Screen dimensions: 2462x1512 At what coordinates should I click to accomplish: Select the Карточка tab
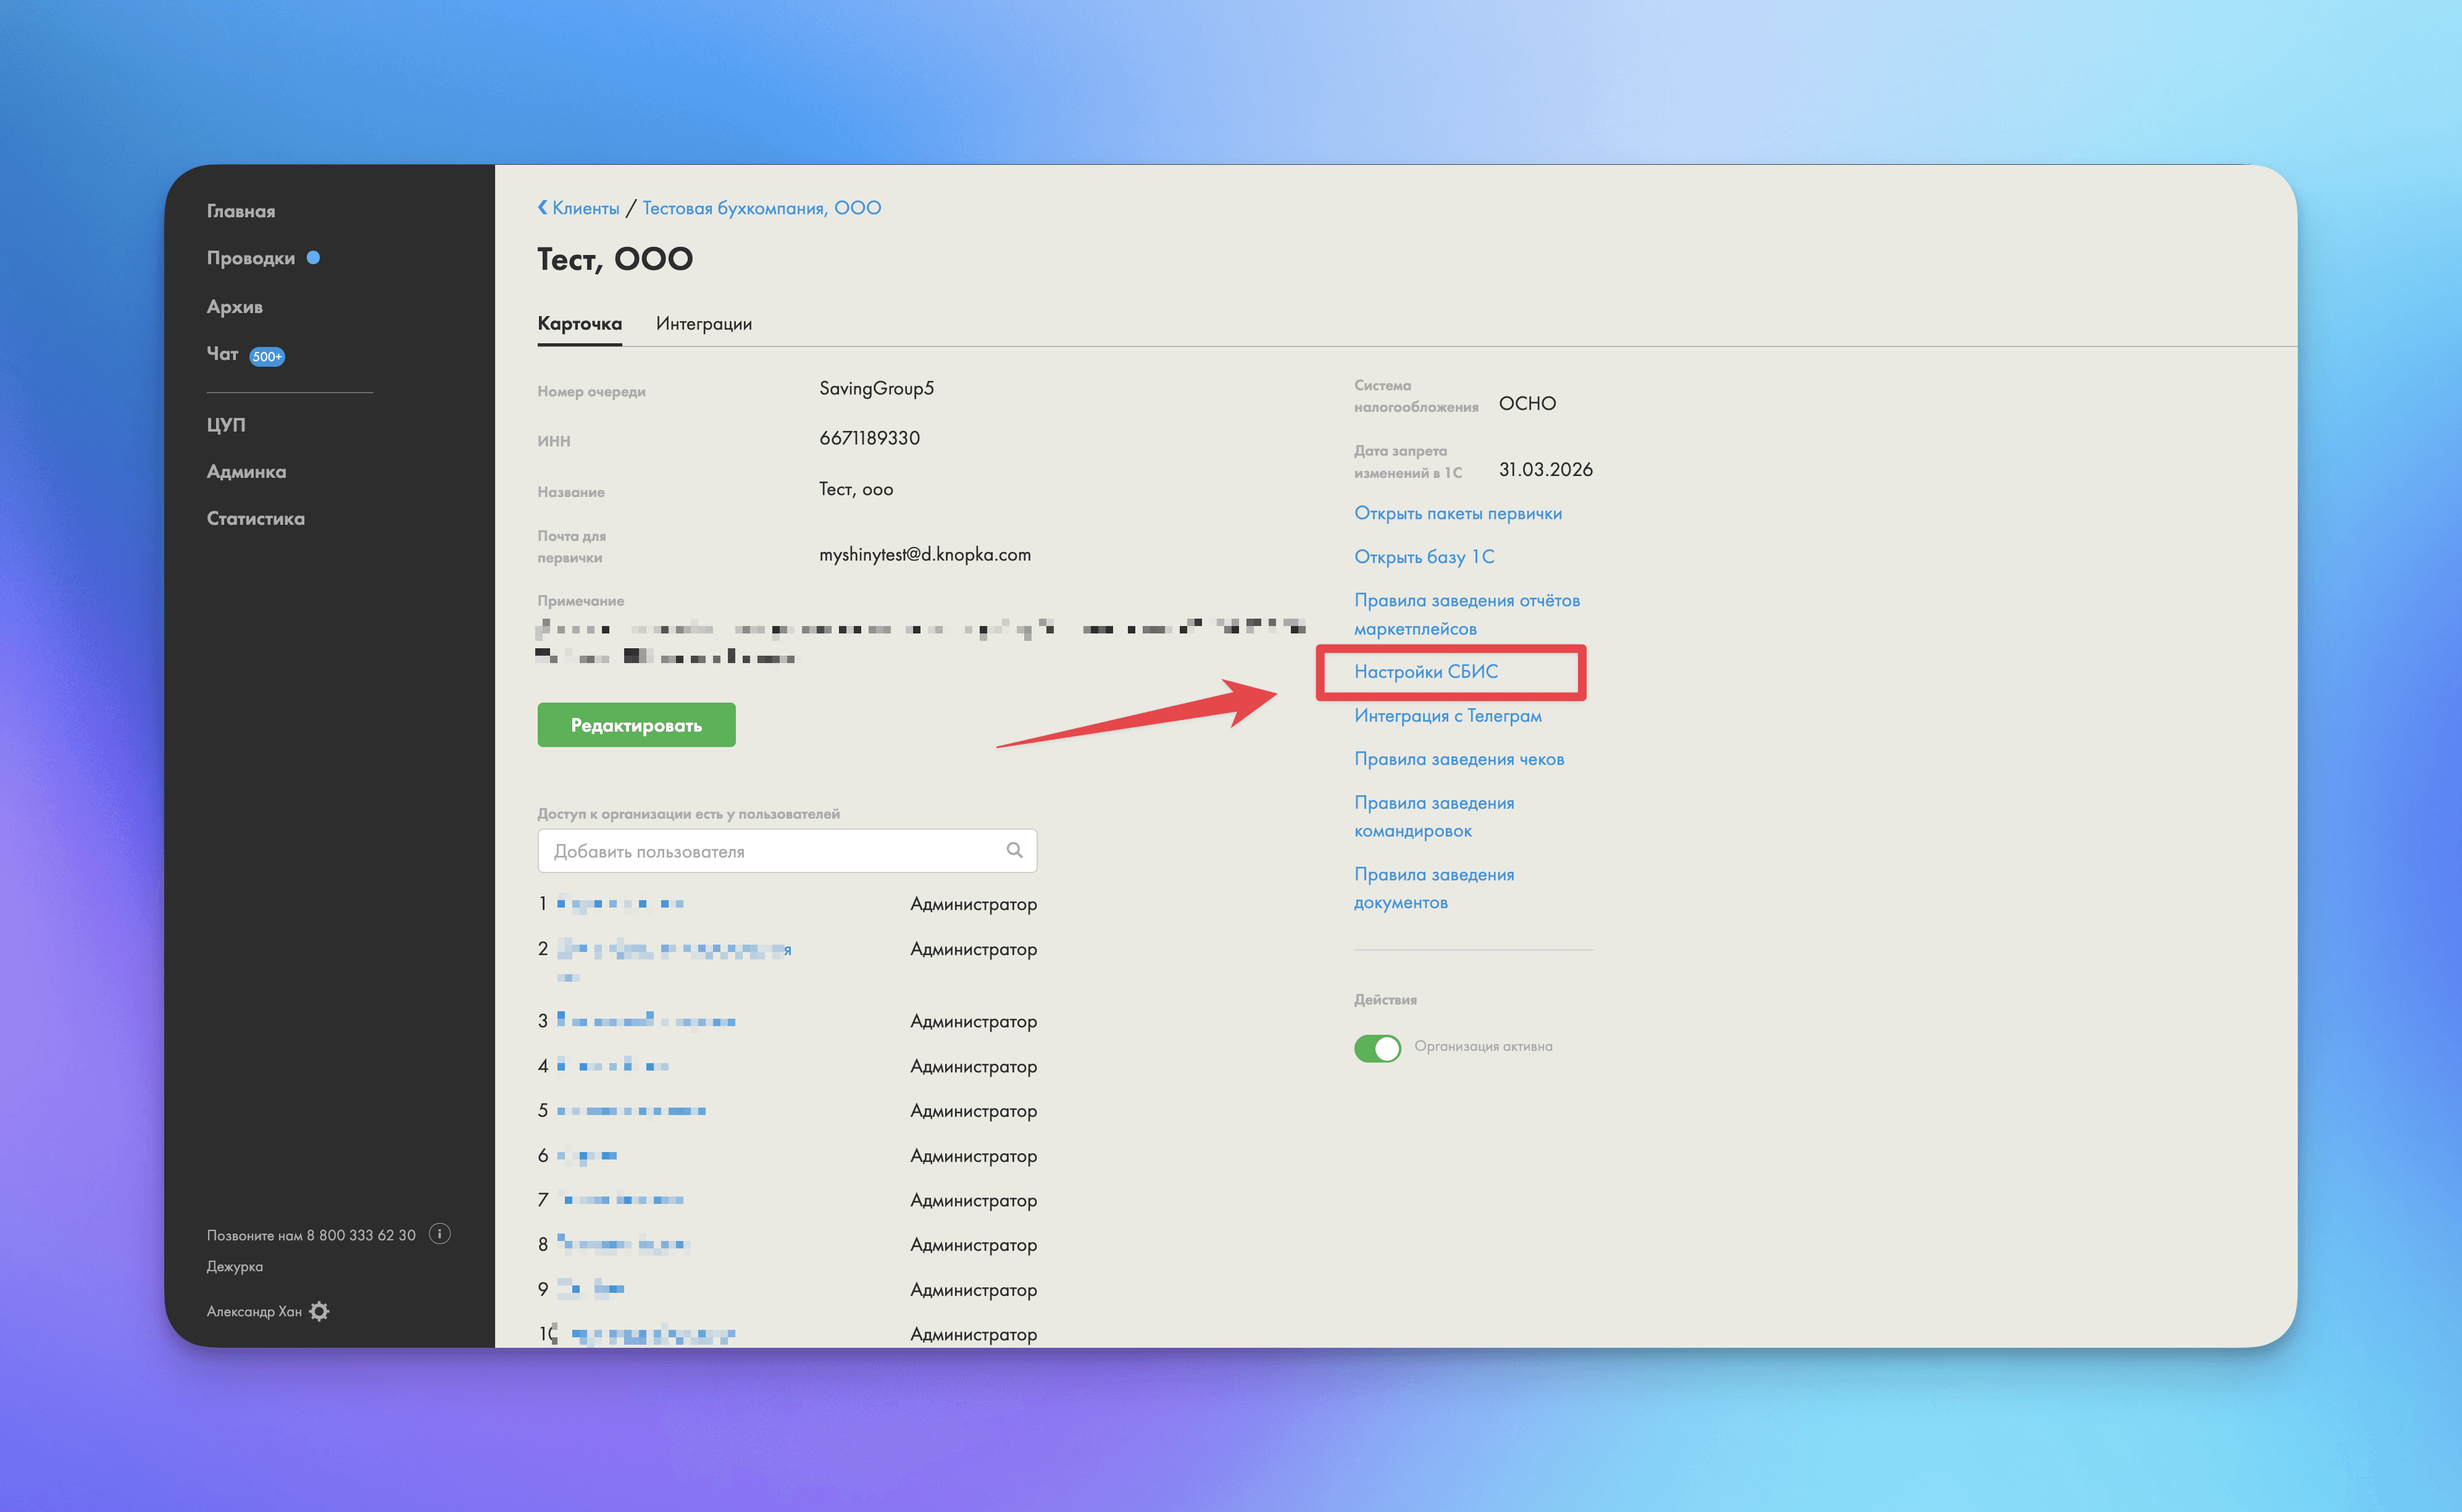tap(579, 323)
